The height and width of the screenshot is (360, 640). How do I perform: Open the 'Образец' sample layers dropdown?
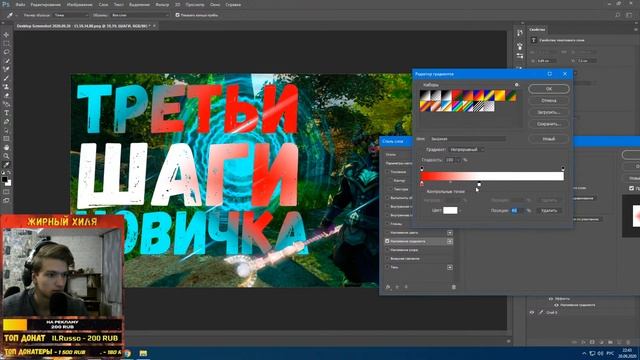pyautogui.click(x=140, y=15)
